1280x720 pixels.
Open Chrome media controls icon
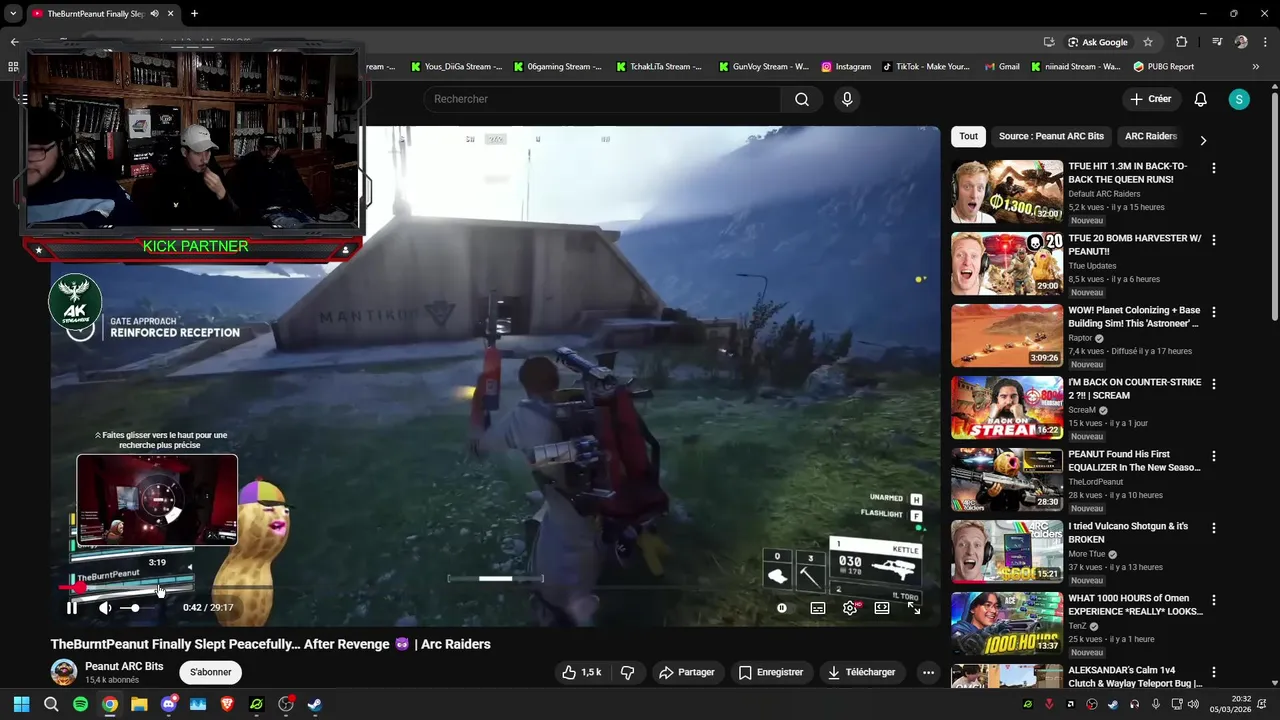point(1217,42)
